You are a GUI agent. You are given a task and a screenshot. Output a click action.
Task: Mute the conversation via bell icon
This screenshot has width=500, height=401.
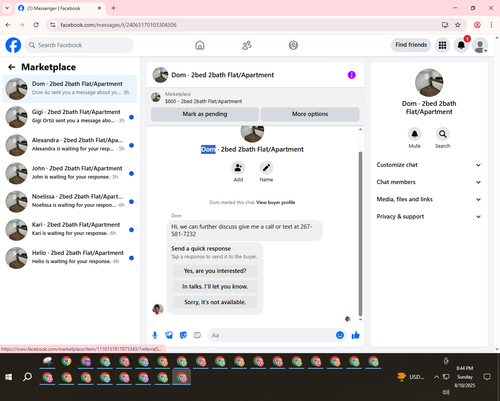pos(414,134)
